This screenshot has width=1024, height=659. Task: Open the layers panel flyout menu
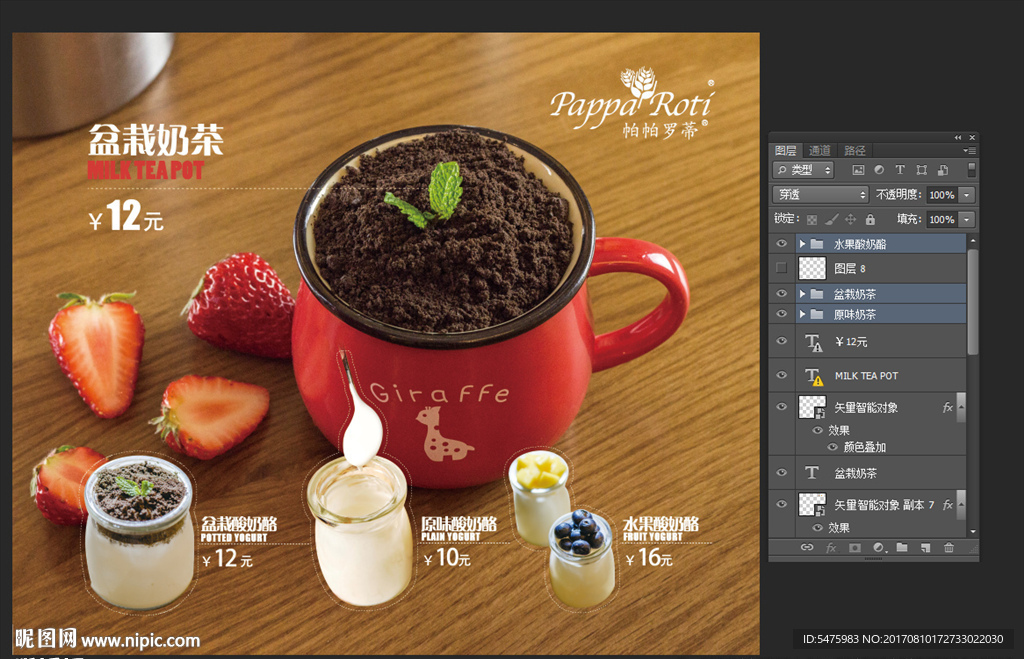click(969, 150)
